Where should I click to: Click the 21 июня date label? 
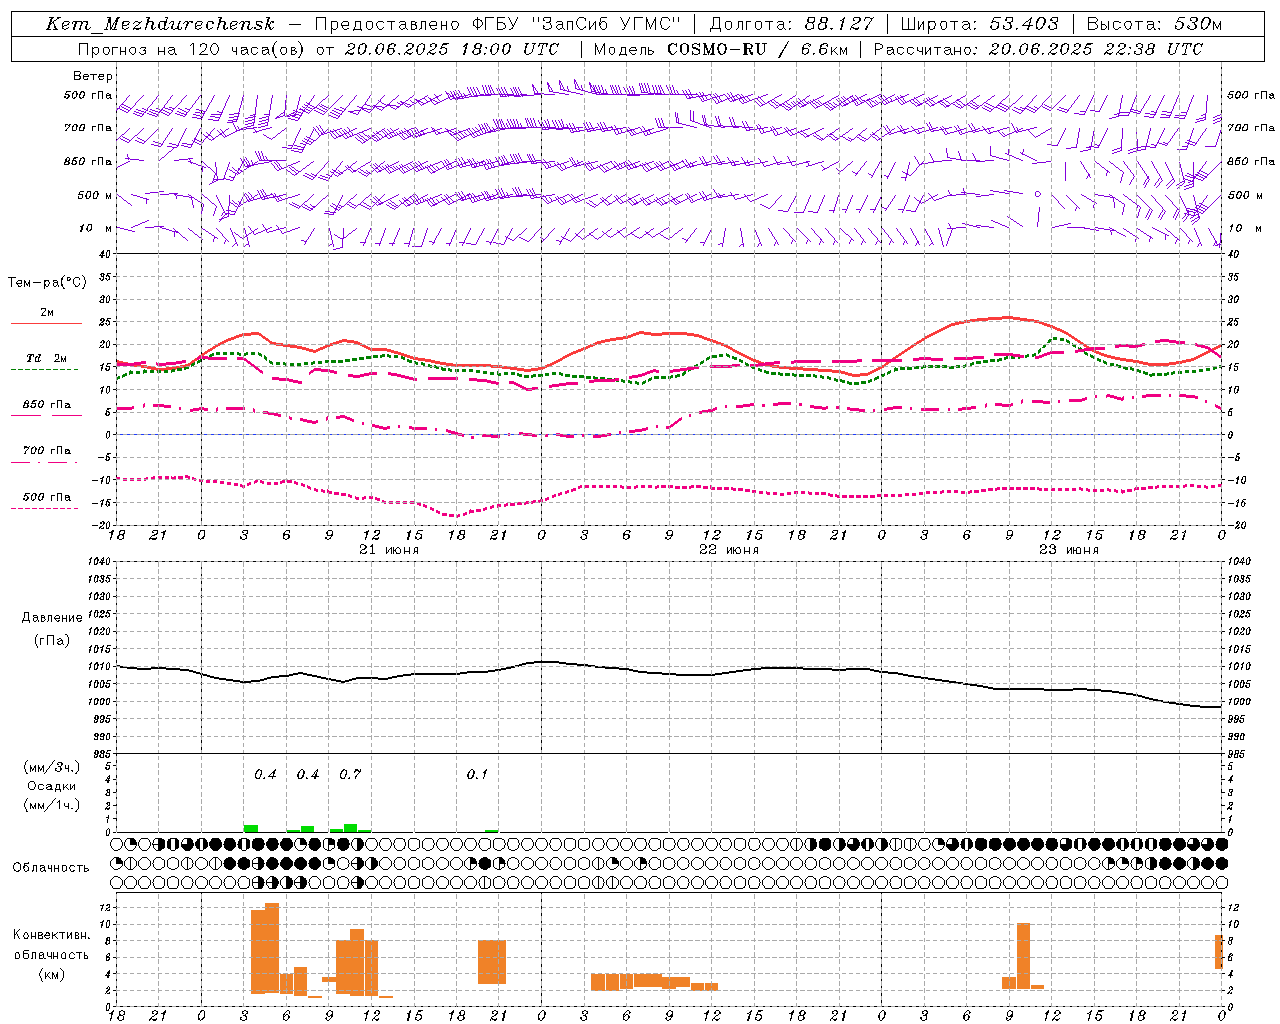(x=389, y=550)
